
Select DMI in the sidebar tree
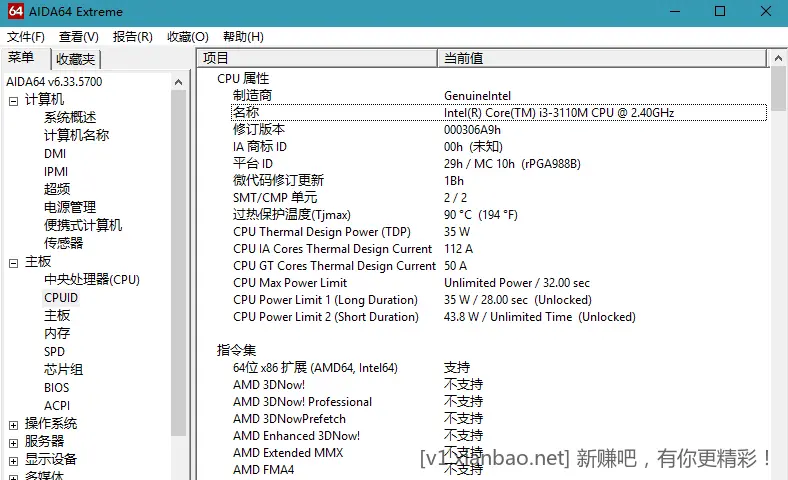click(x=55, y=153)
